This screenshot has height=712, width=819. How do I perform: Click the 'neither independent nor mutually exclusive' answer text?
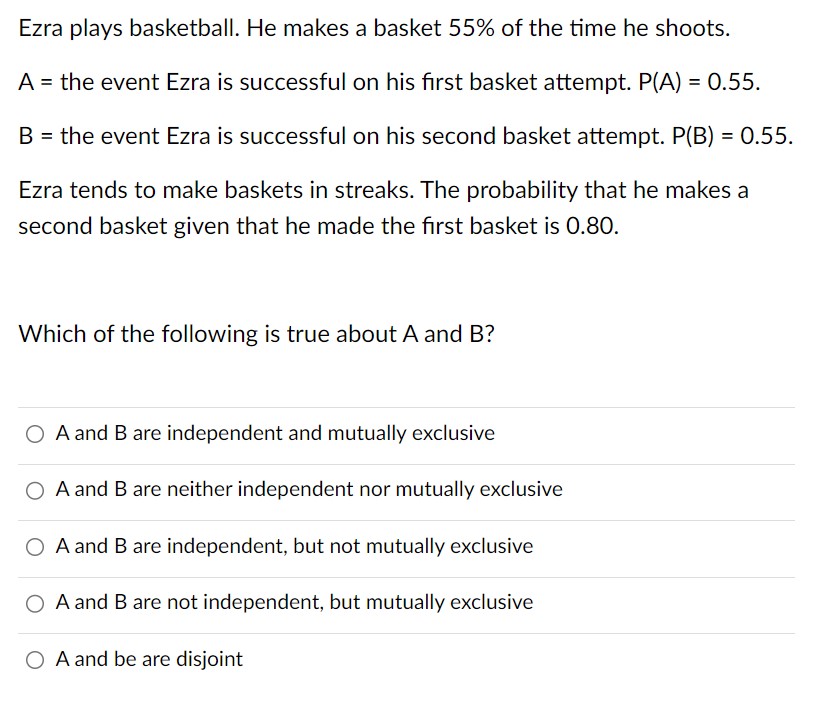310,490
